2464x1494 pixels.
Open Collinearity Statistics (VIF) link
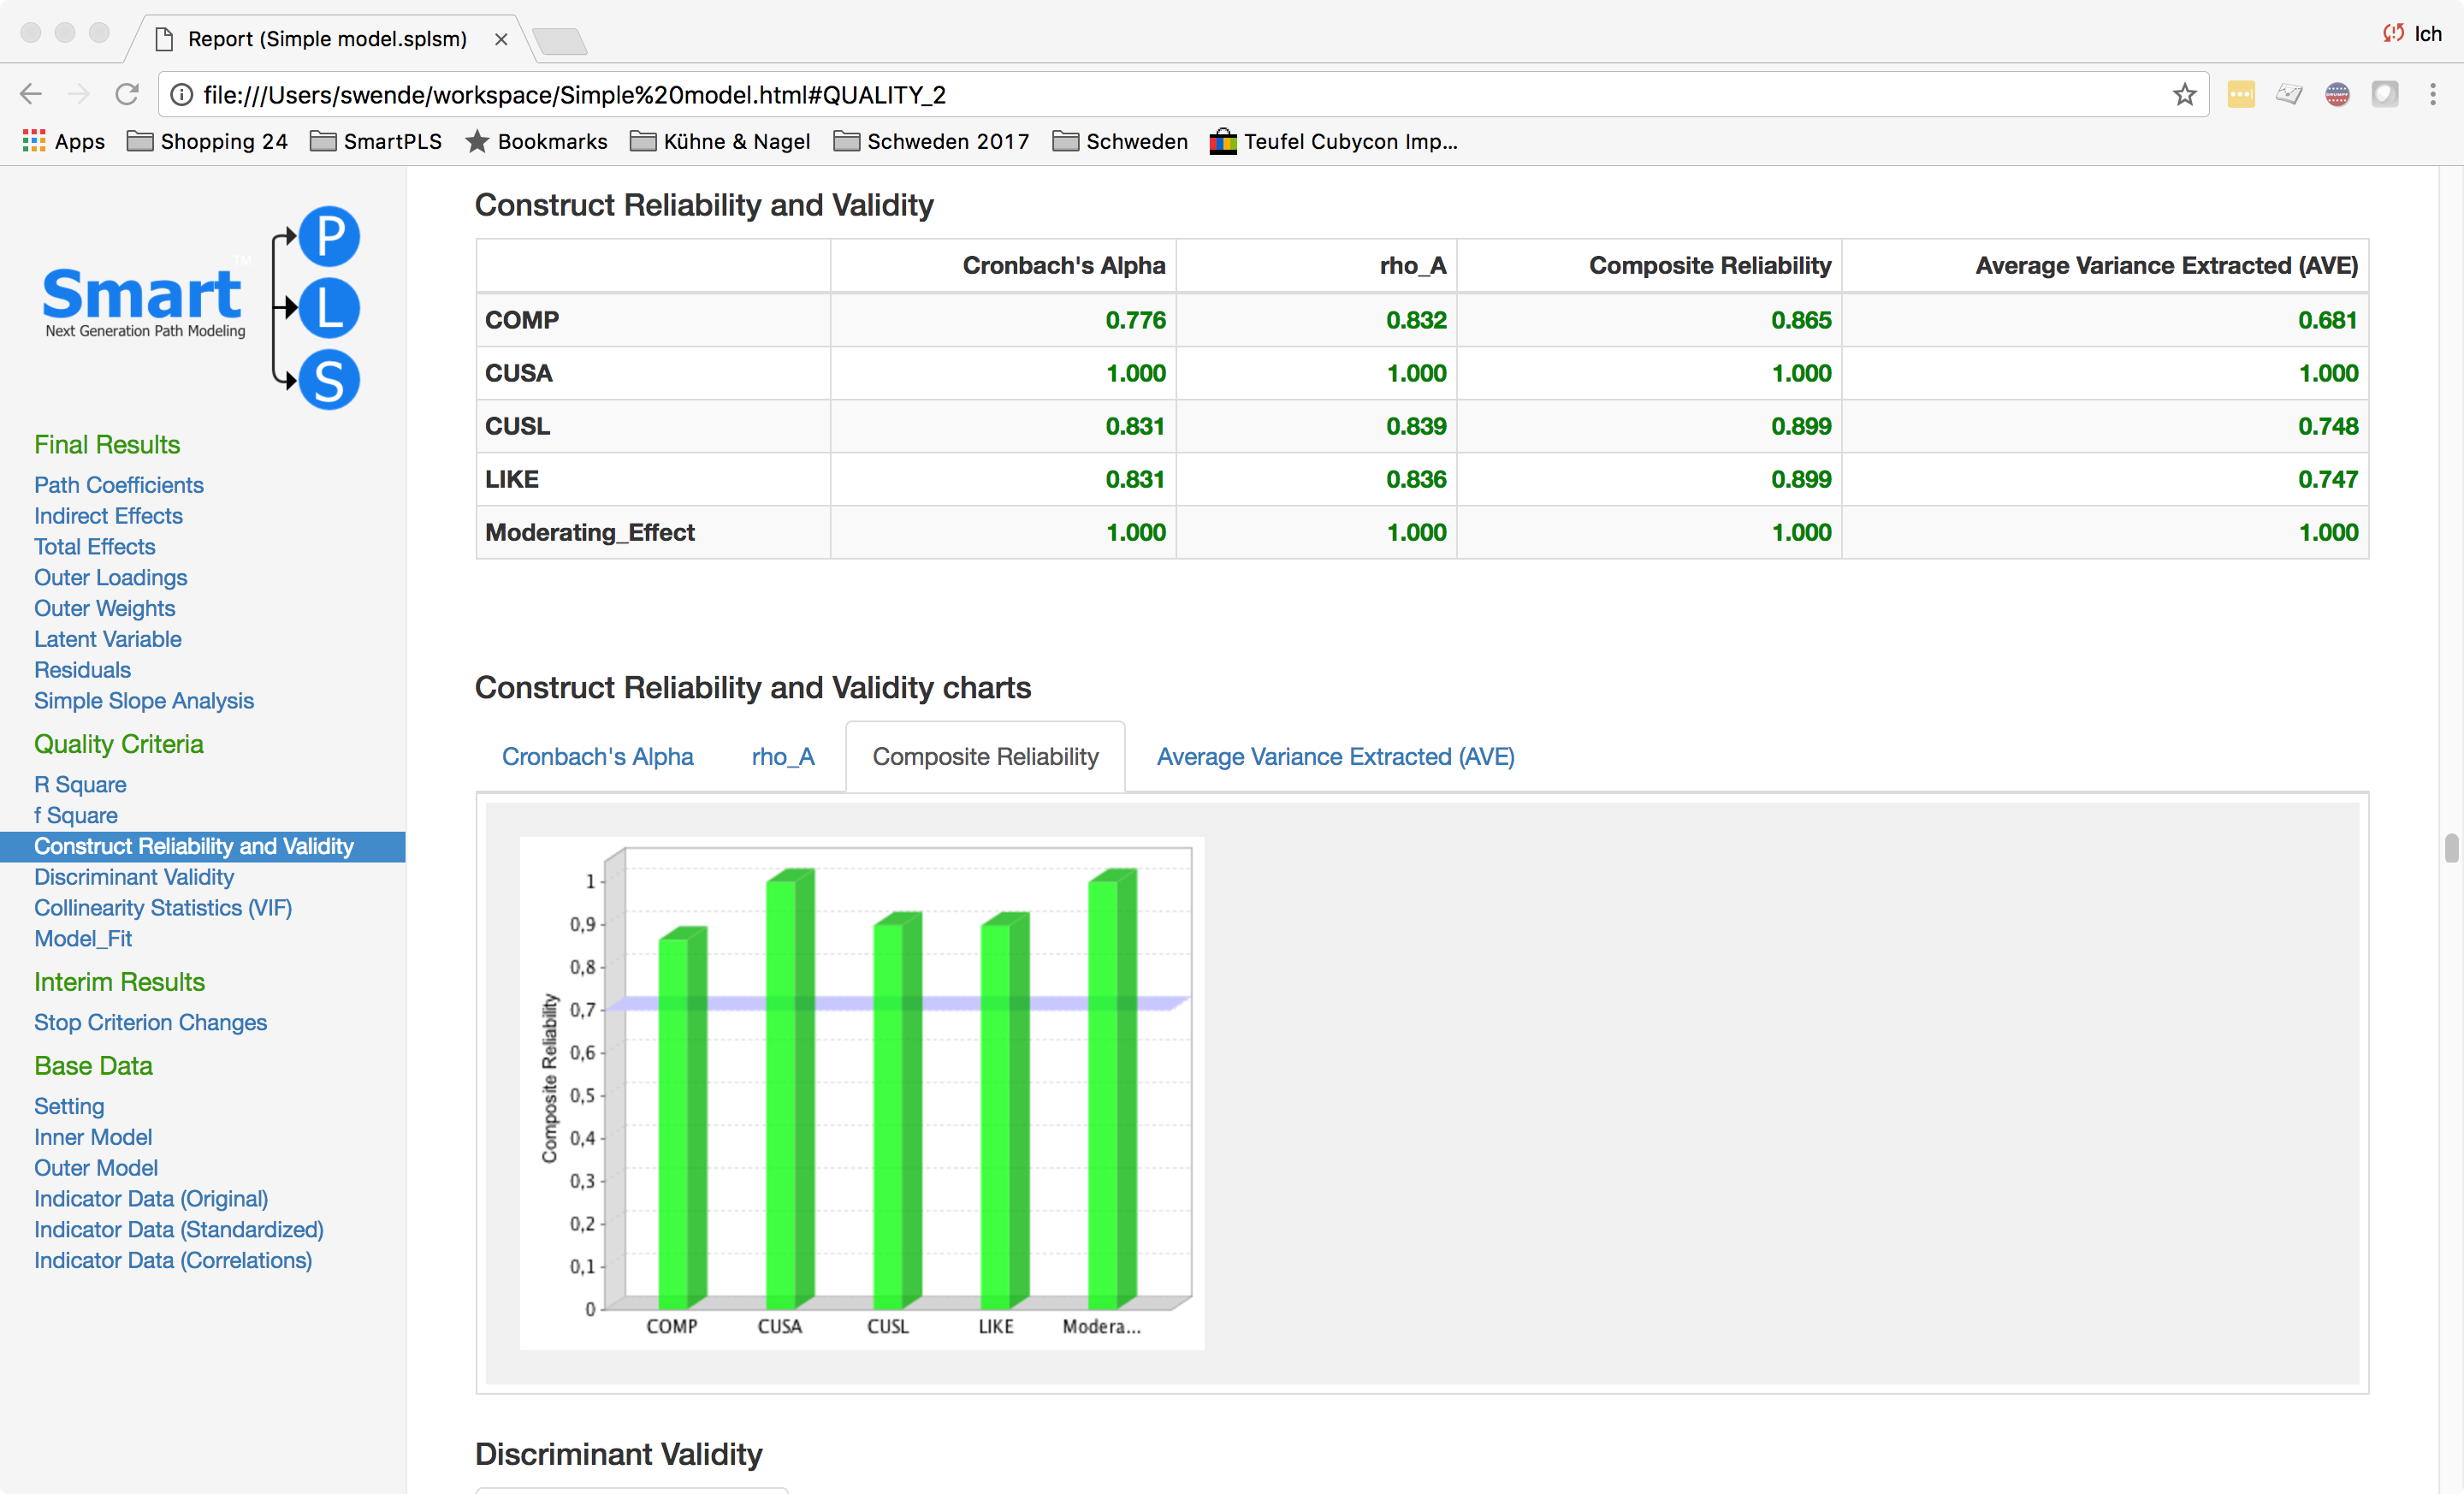pos(163,908)
